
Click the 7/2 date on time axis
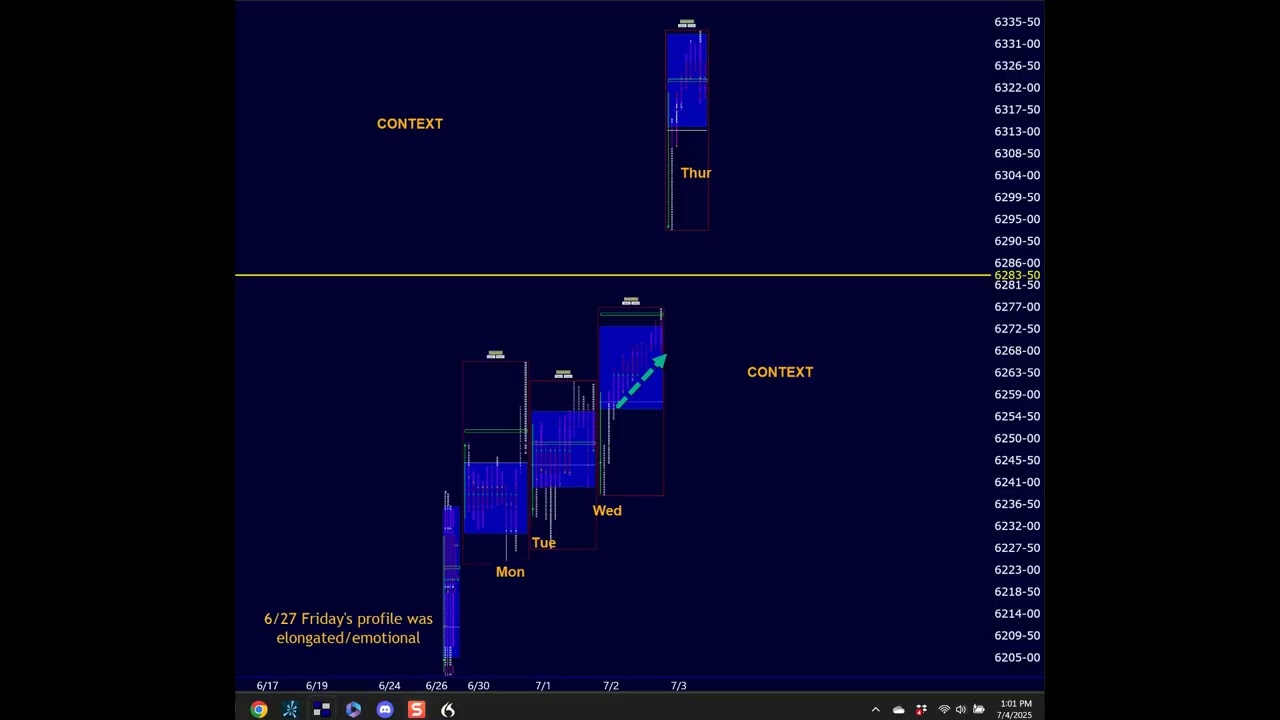611,686
